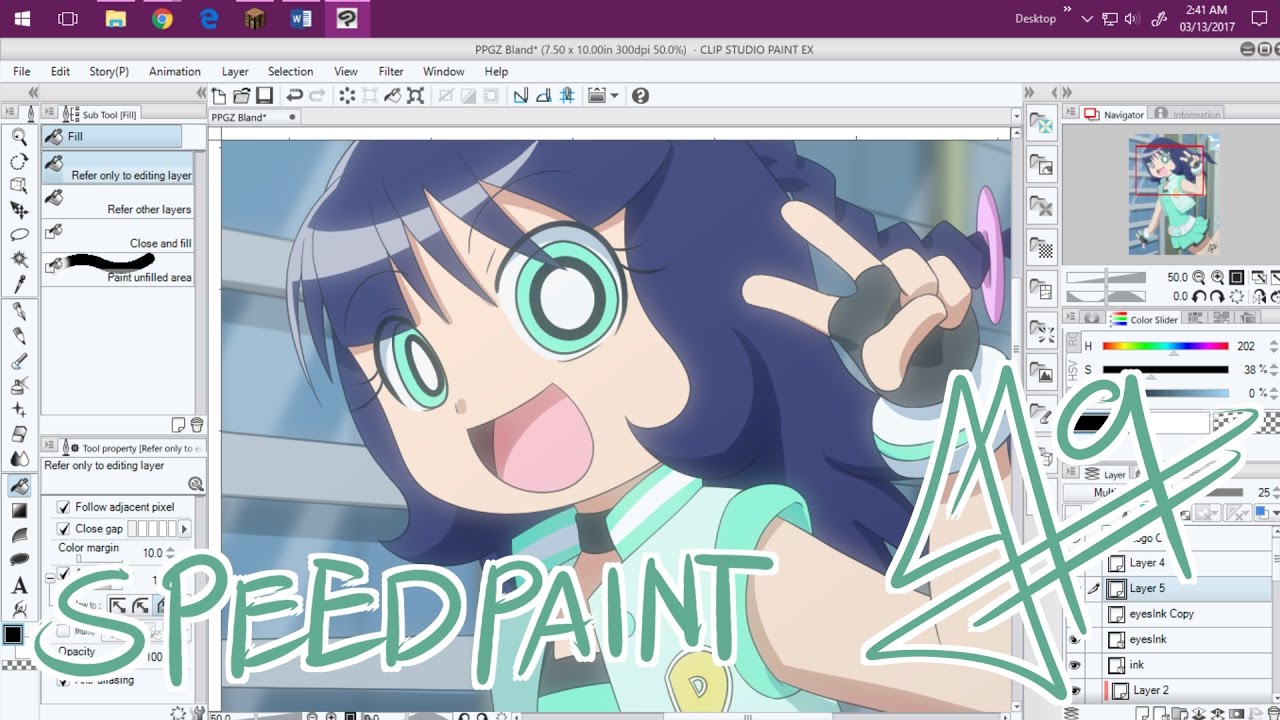Toggle visibility of eyesInk Copy layer

click(1076, 614)
